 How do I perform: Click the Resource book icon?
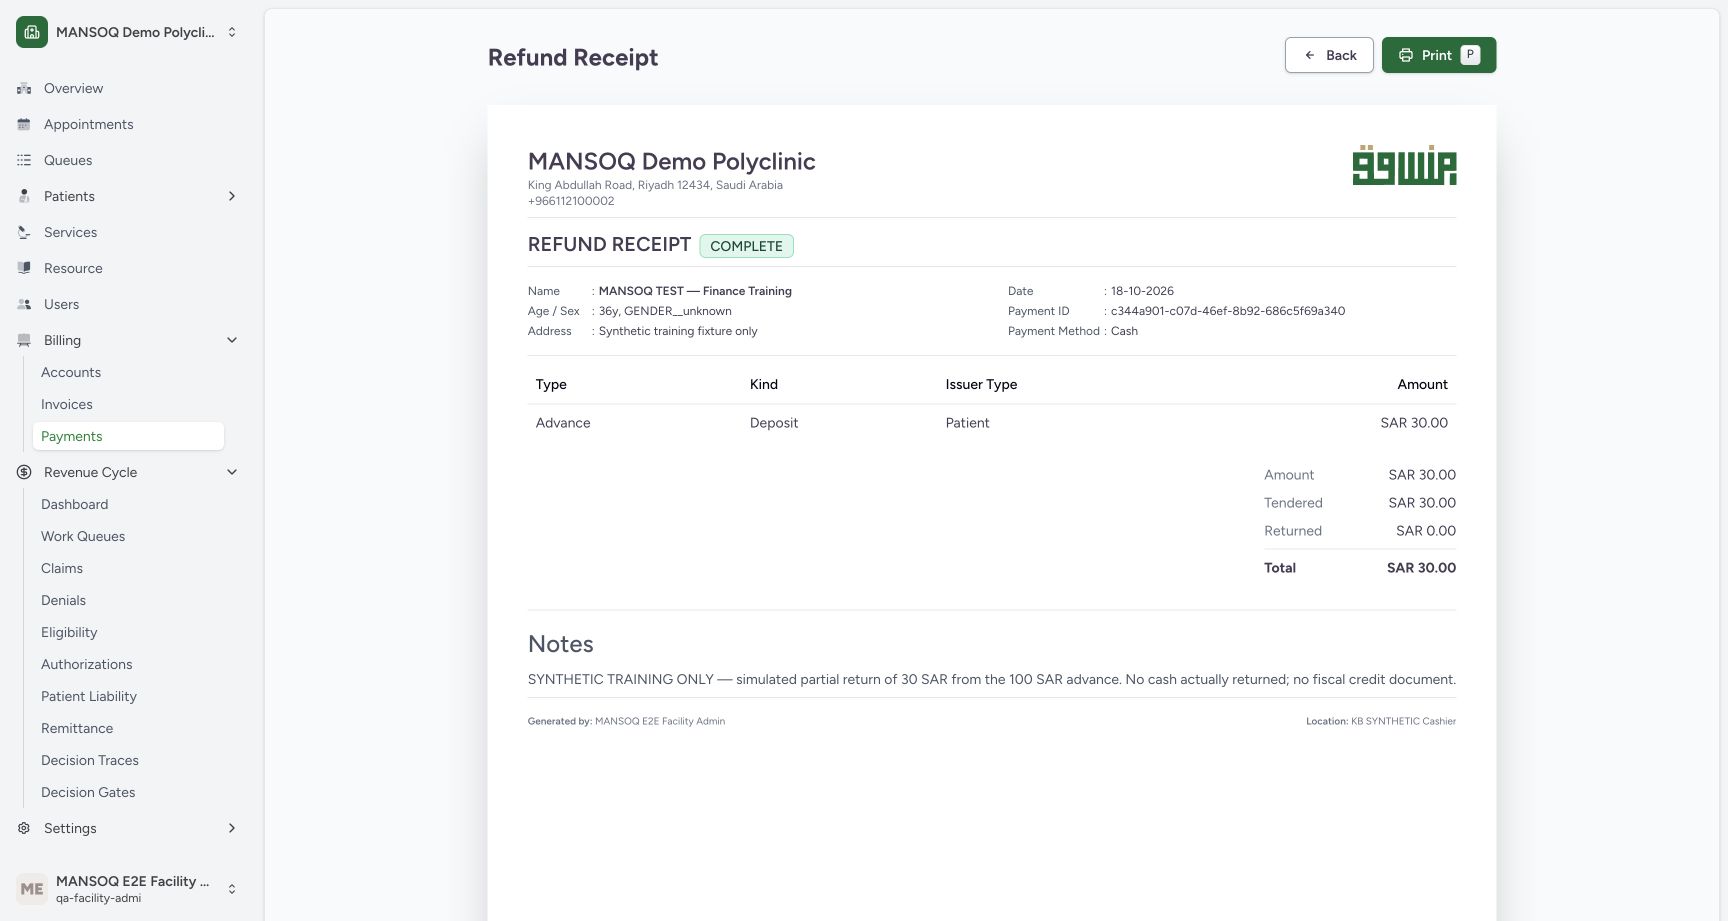[24, 268]
